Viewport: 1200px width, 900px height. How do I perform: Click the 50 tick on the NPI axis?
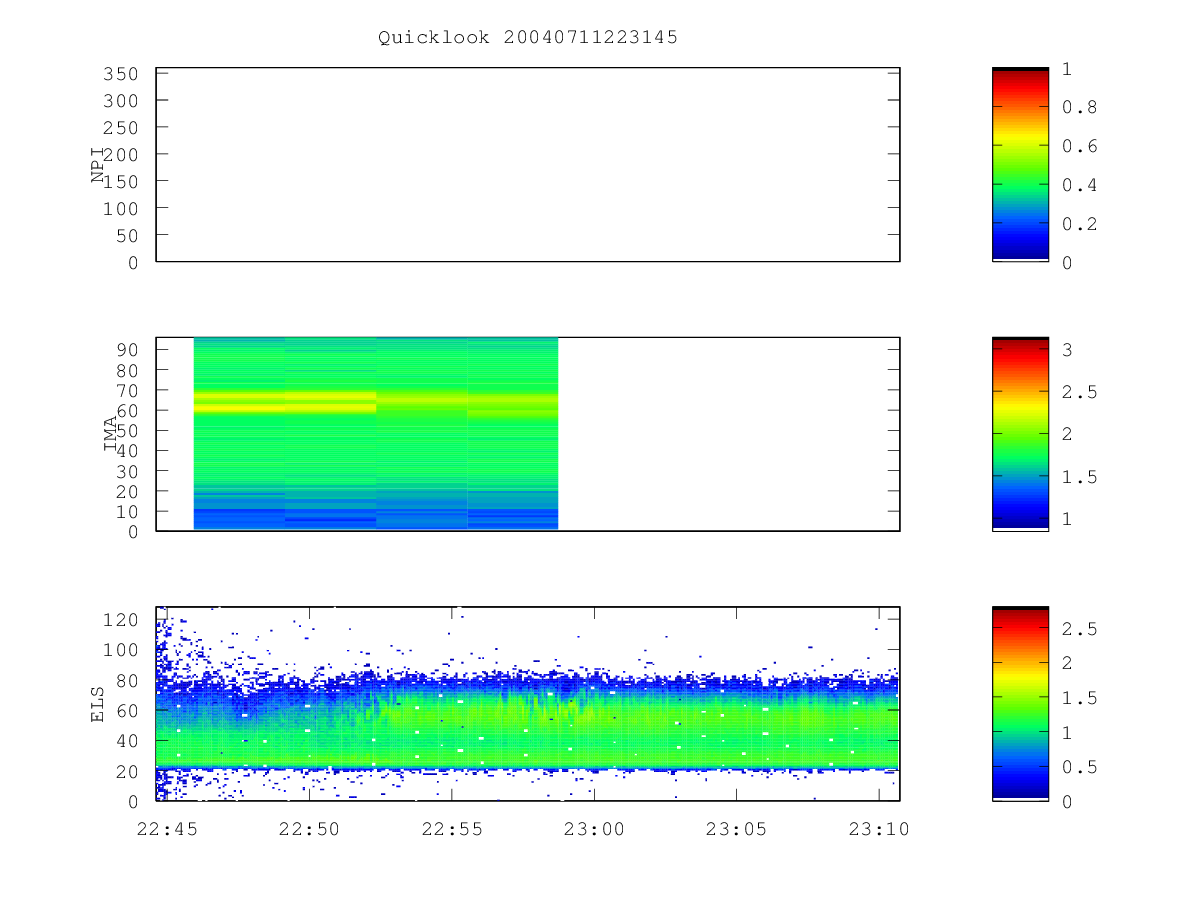tap(127, 235)
